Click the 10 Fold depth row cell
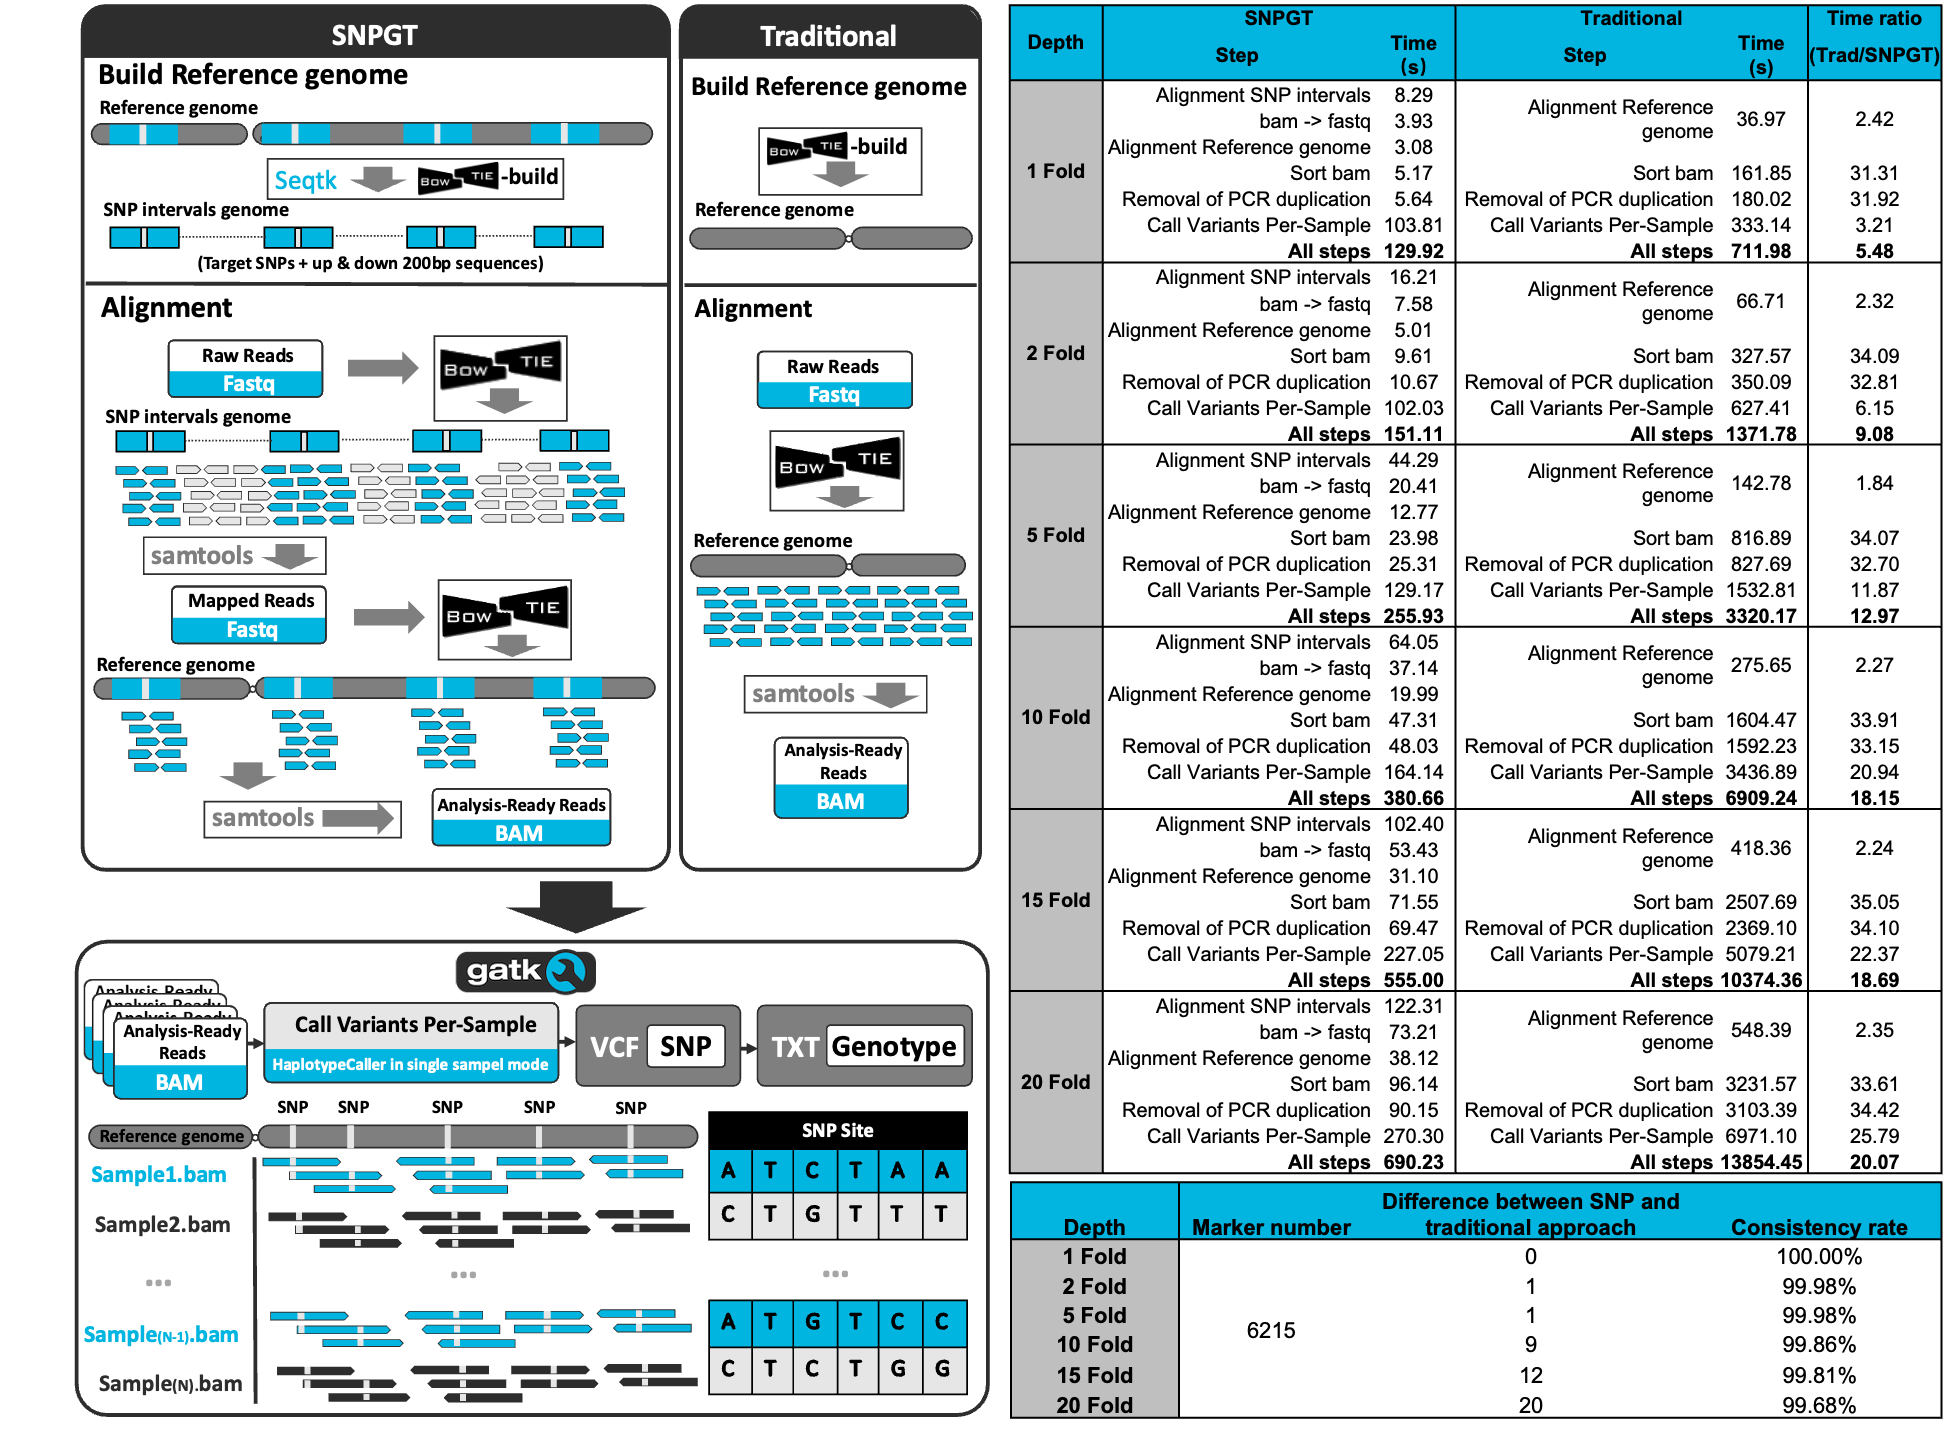Image resolution: width=1944 pixels, height=1432 pixels. (1055, 717)
